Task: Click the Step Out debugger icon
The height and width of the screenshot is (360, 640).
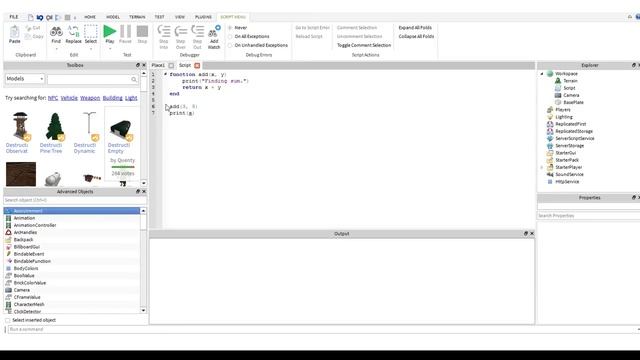Action: pyautogui.click(x=197, y=31)
